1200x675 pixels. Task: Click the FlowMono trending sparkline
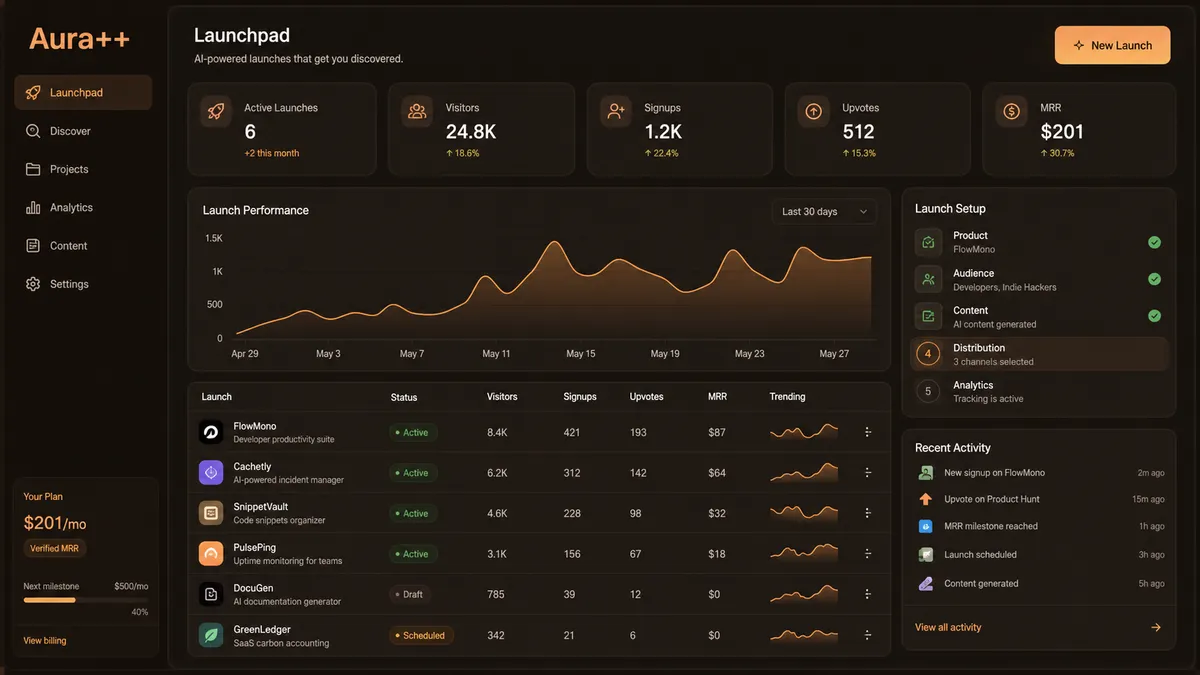click(x=804, y=432)
